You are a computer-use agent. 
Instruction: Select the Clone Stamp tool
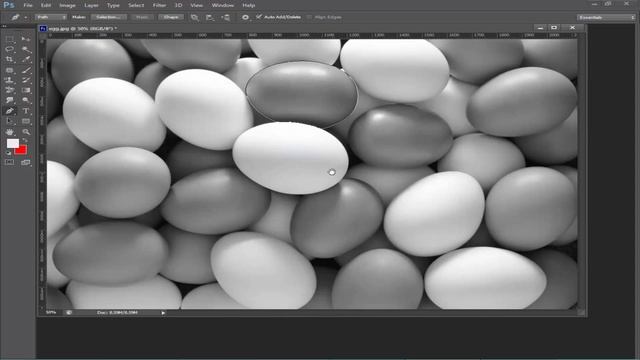coord(10,80)
